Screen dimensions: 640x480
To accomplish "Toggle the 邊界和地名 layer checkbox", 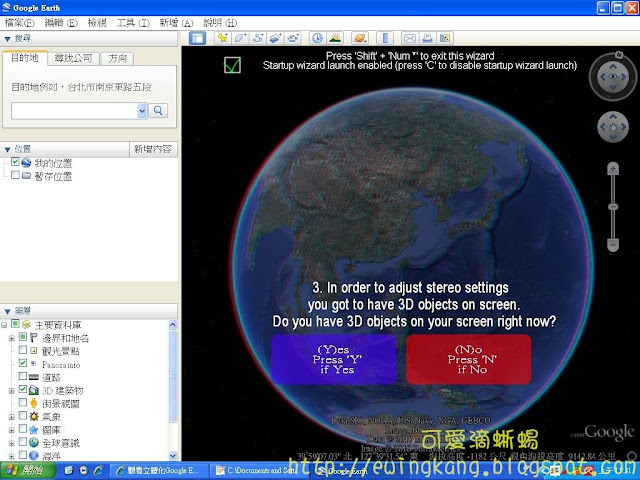I will tap(23, 337).
